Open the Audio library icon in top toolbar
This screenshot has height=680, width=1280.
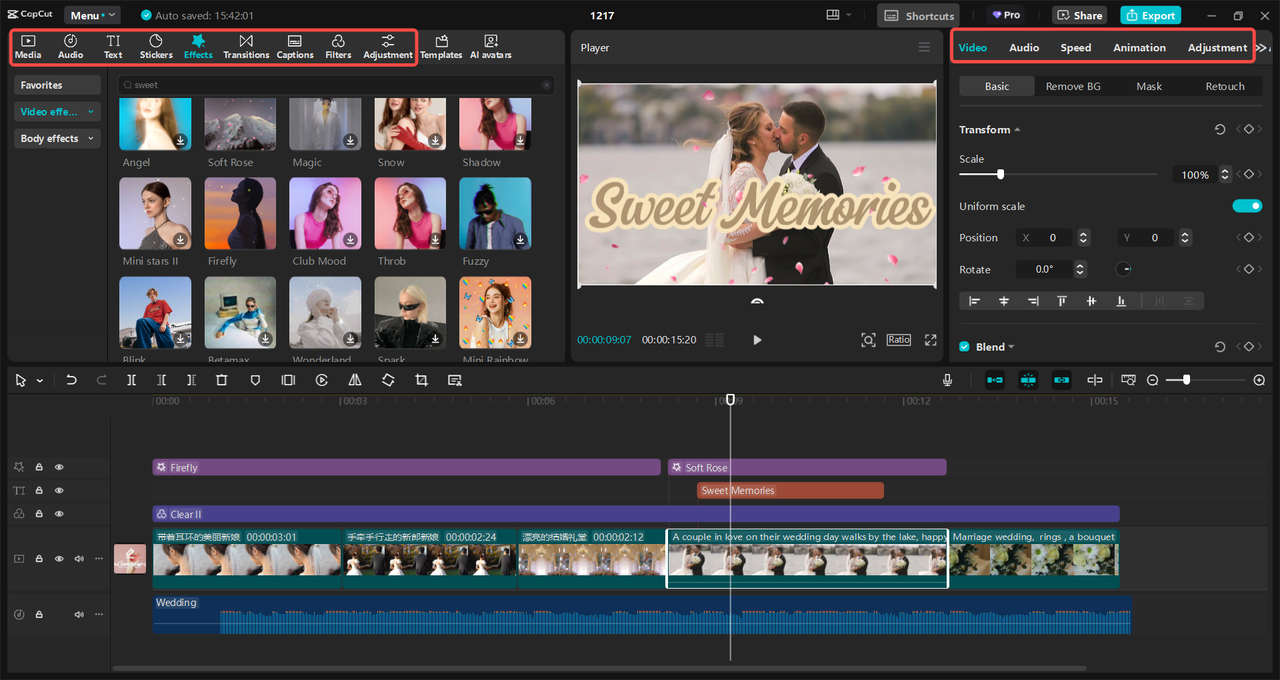(70, 46)
